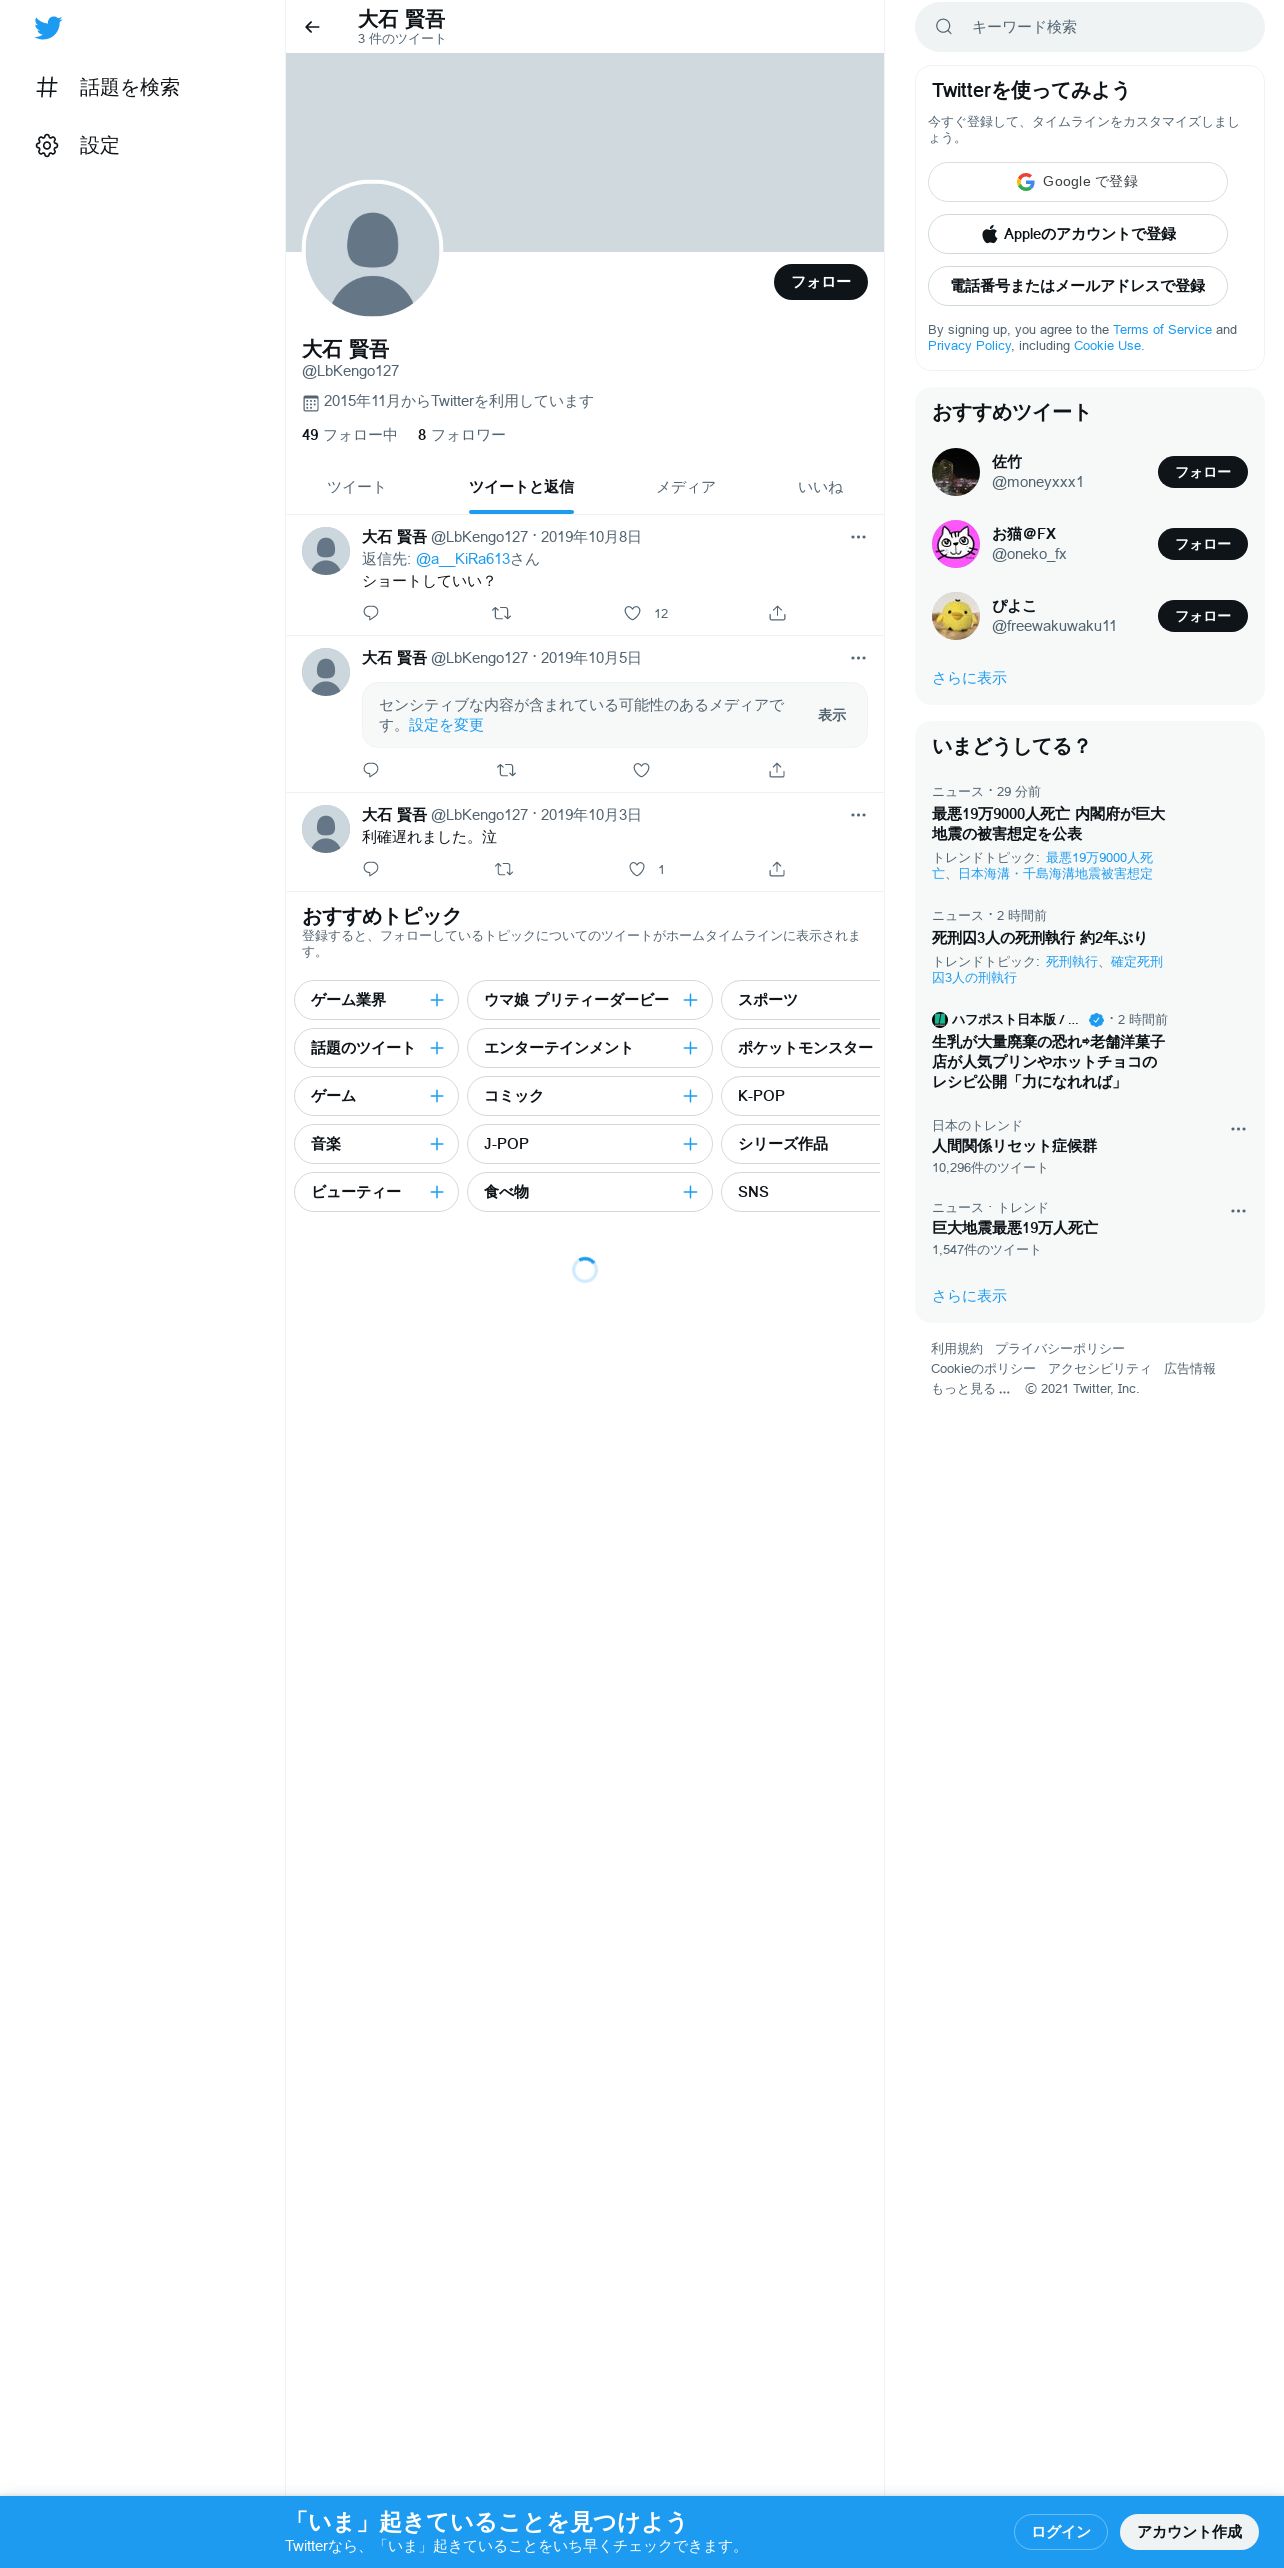1284x2568 pixels.
Task: Add the ウマ娘 プリティーダービー topic plus
Action: tap(690, 1000)
